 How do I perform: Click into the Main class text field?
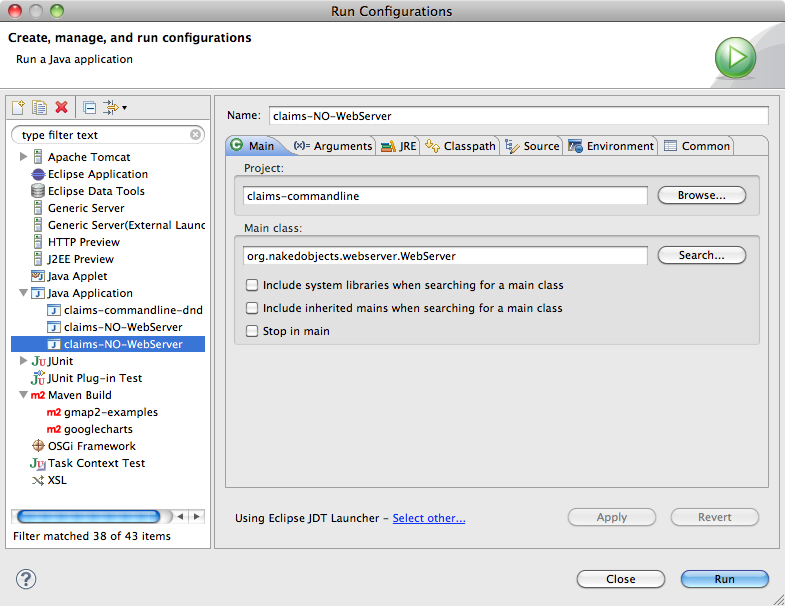coord(446,256)
